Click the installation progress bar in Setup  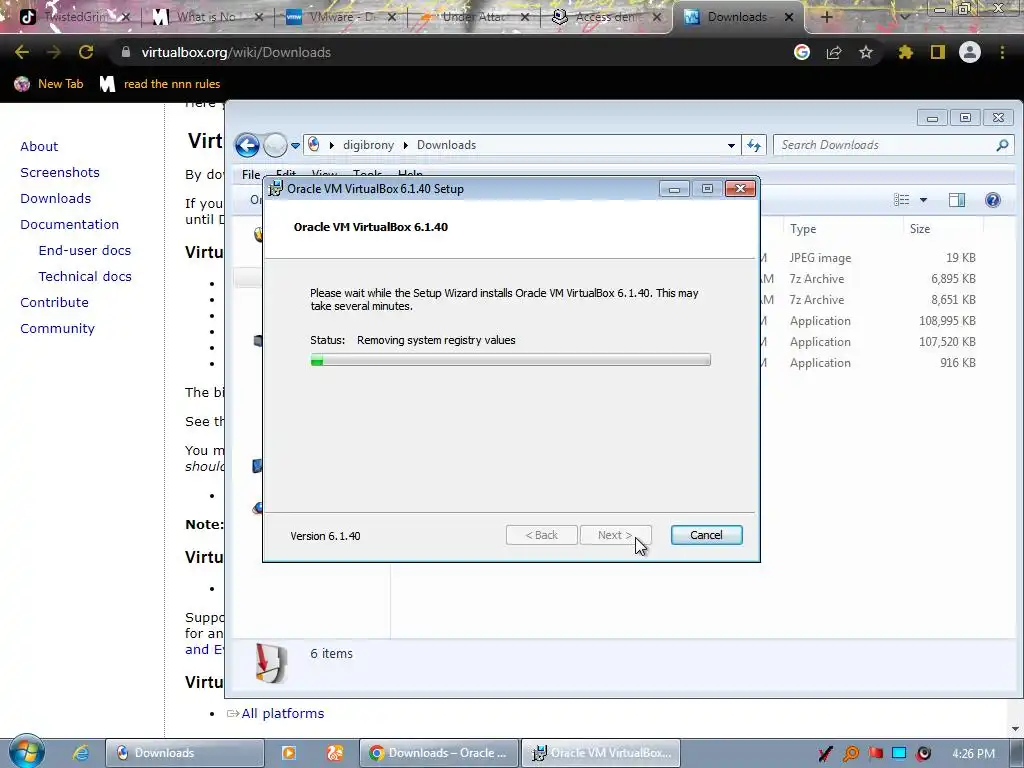510,360
